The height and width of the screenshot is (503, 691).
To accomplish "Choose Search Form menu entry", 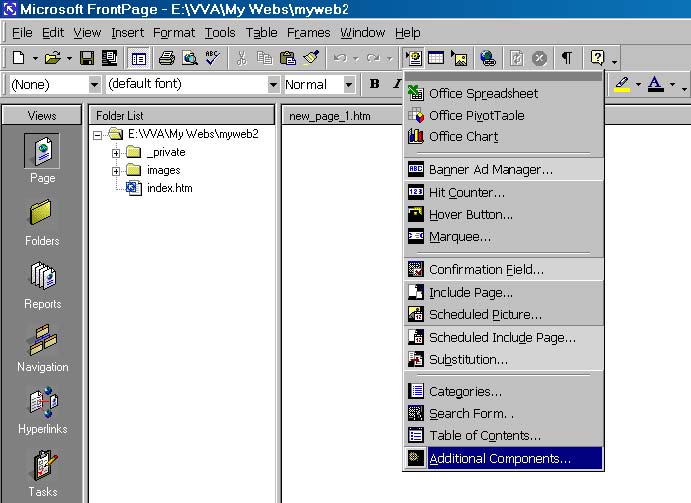I will [503, 414].
